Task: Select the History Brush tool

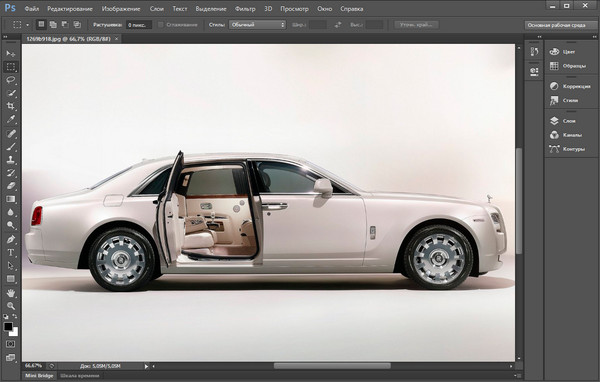Action: (11, 173)
